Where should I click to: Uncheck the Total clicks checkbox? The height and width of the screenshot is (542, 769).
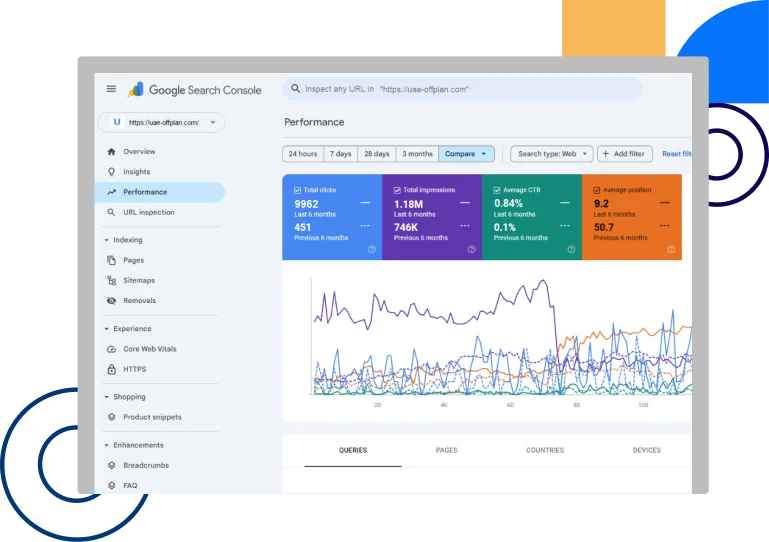pos(297,189)
